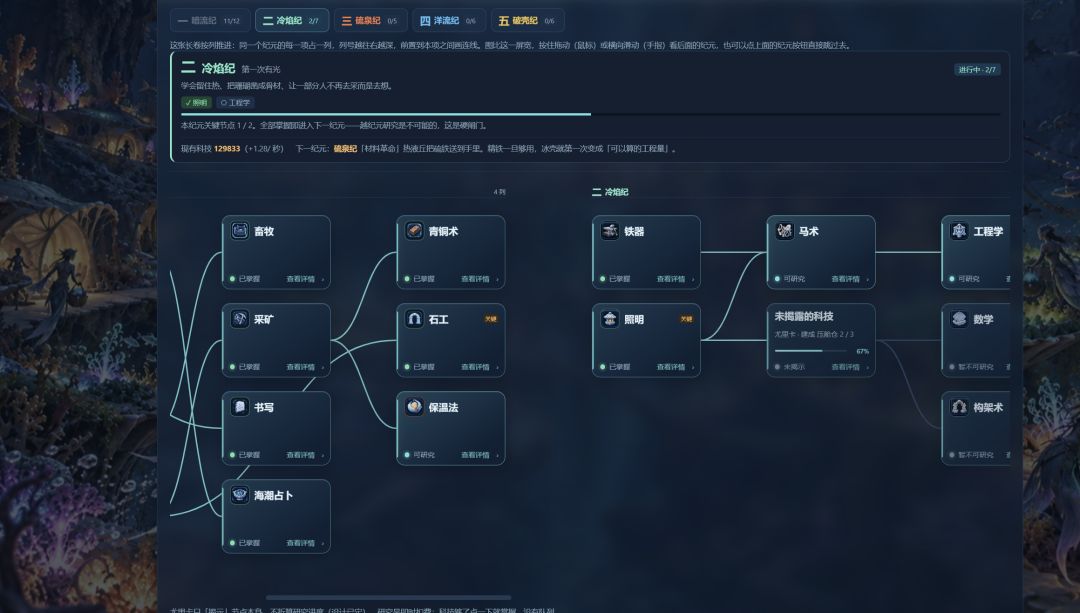Click the 马术 horse icon

(785, 231)
